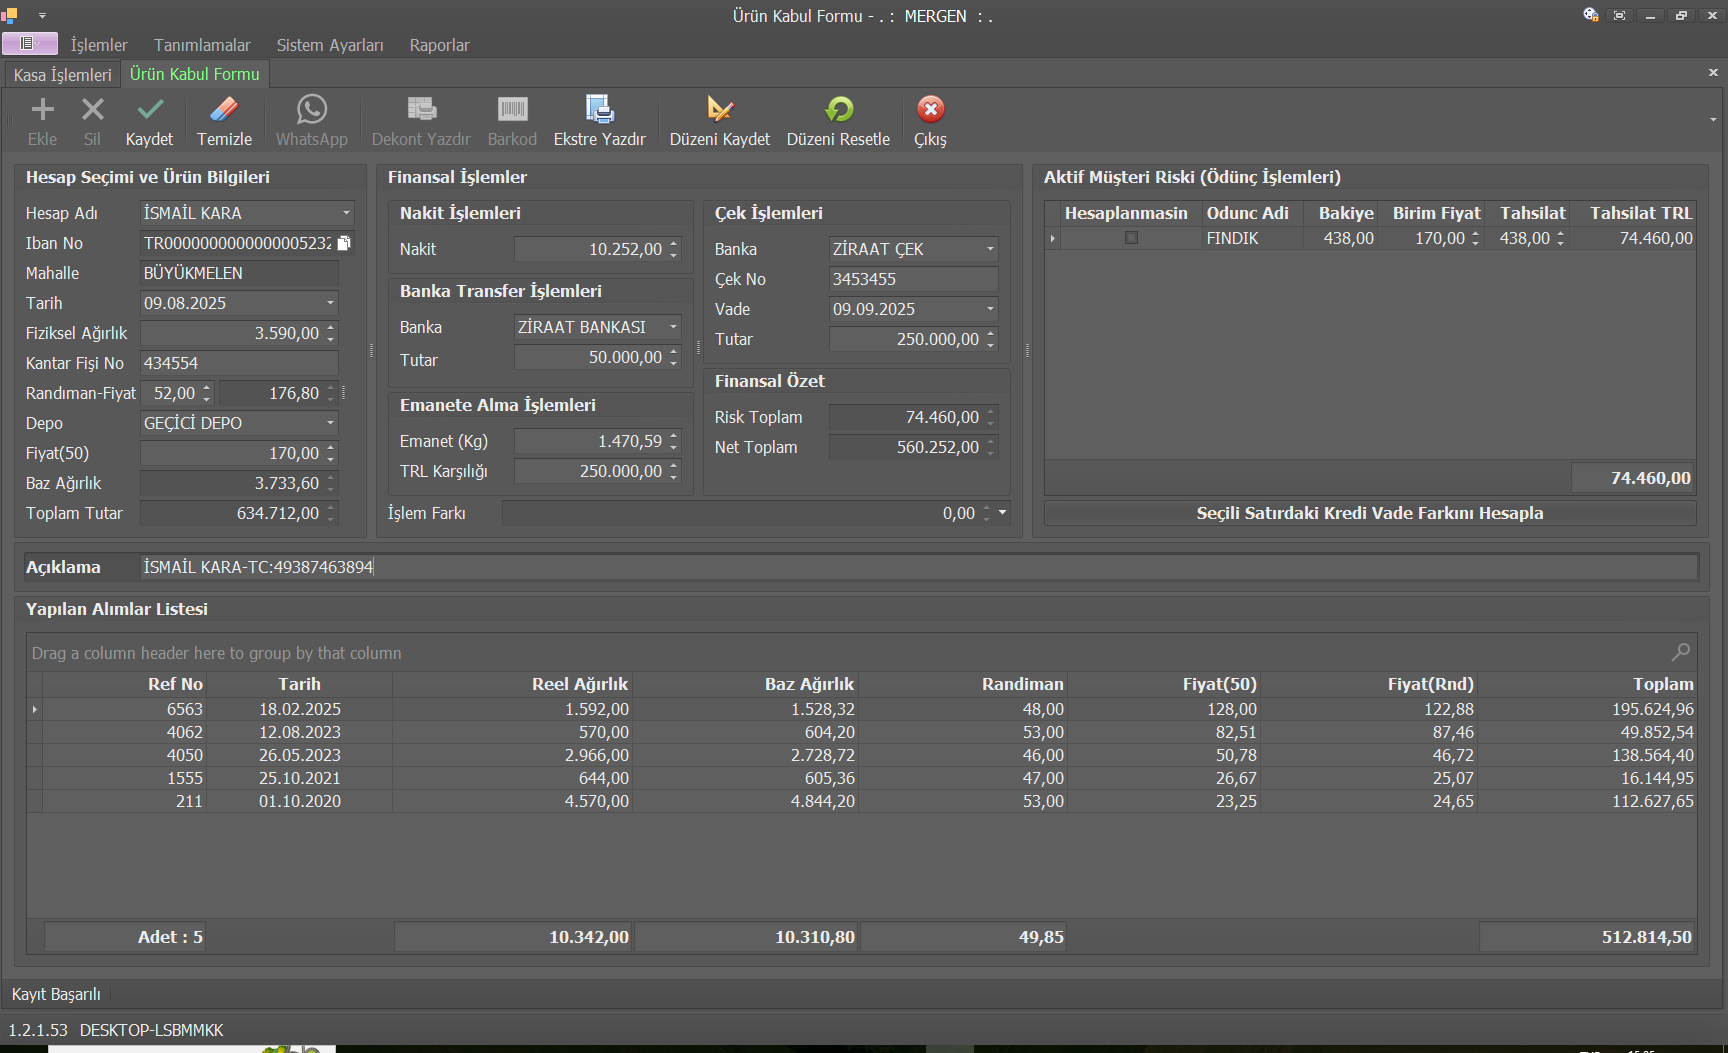Expand Çek İşlemleri Banka dropdown
The image size is (1728, 1053).
pos(990,249)
